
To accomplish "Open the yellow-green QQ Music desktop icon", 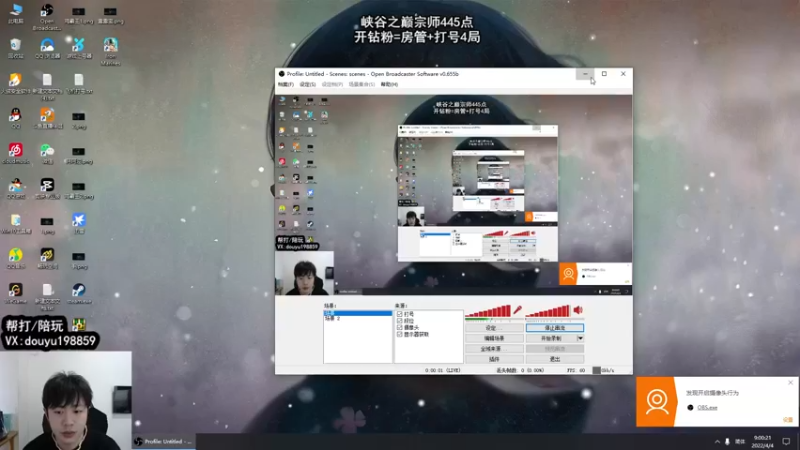I will click(x=15, y=258).
